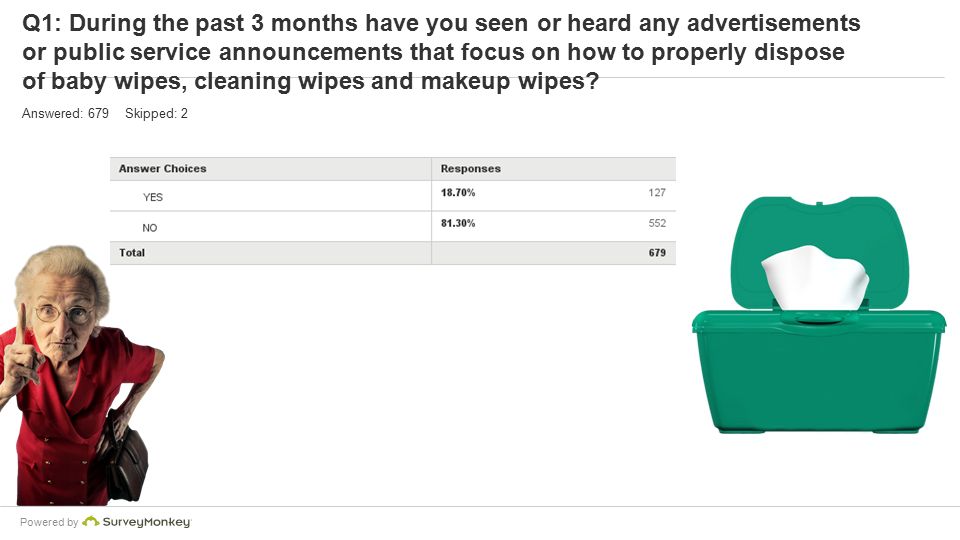Select the 'Answer Choices' column header

point(162,168)
